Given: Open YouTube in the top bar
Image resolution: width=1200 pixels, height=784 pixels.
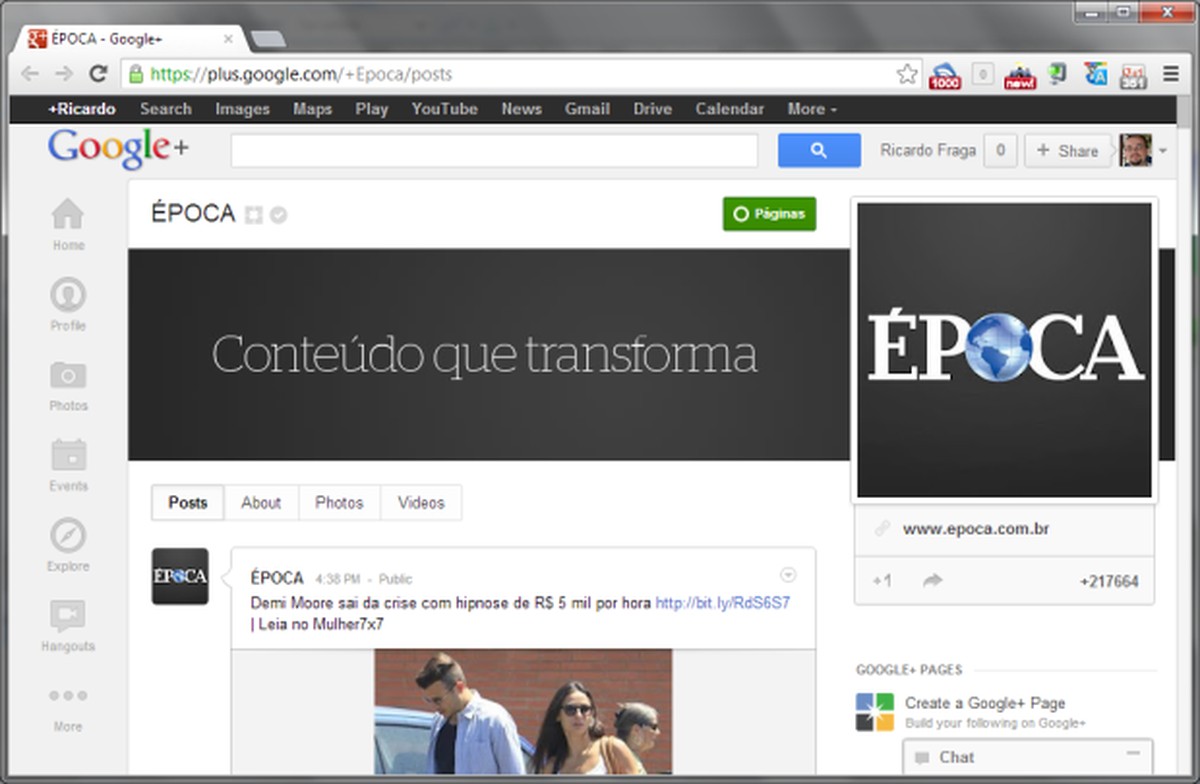Looking at the screenshot, I should click(x=444, y=109).
